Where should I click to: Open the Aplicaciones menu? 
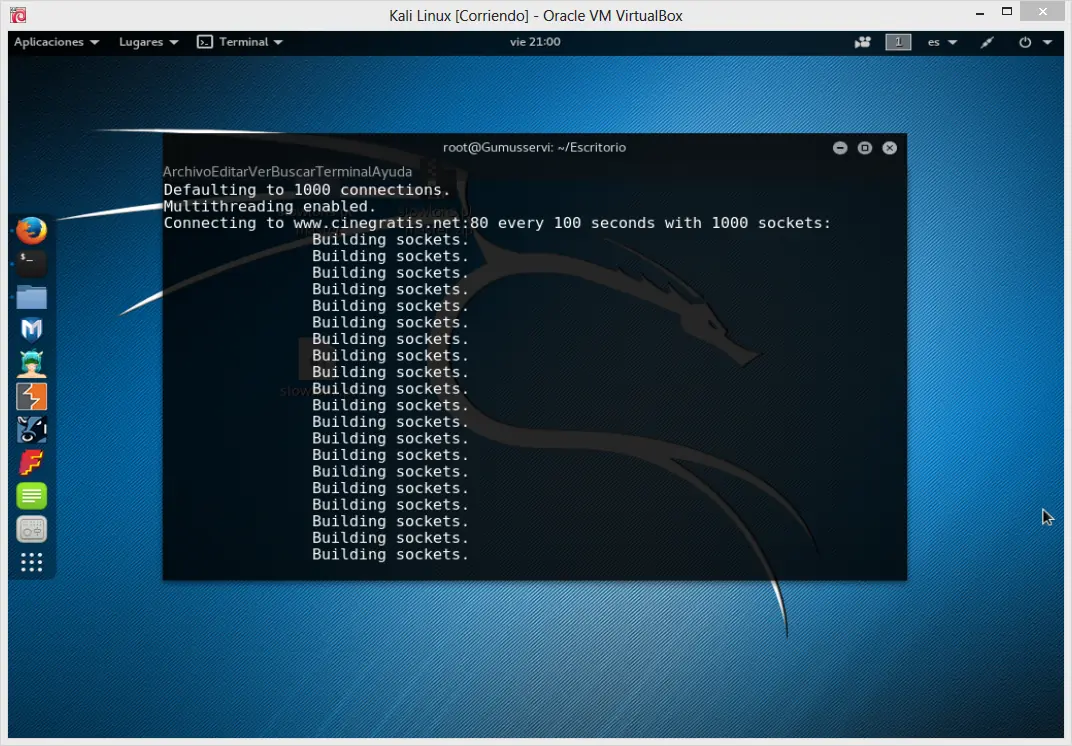[57, 42]
